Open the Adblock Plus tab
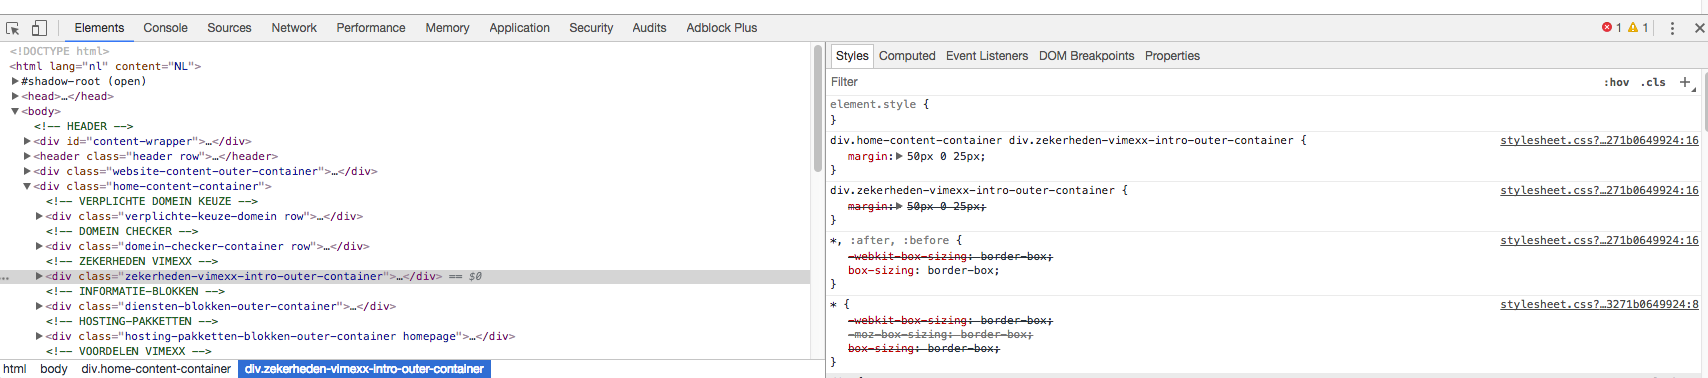This screenshot has width=1708, height=378. [x=722, y=28]
